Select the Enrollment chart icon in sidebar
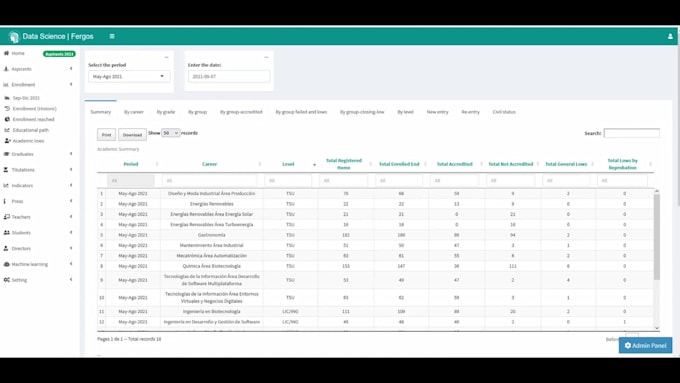Viewport: 680px width, 383px height. point(6,85)
